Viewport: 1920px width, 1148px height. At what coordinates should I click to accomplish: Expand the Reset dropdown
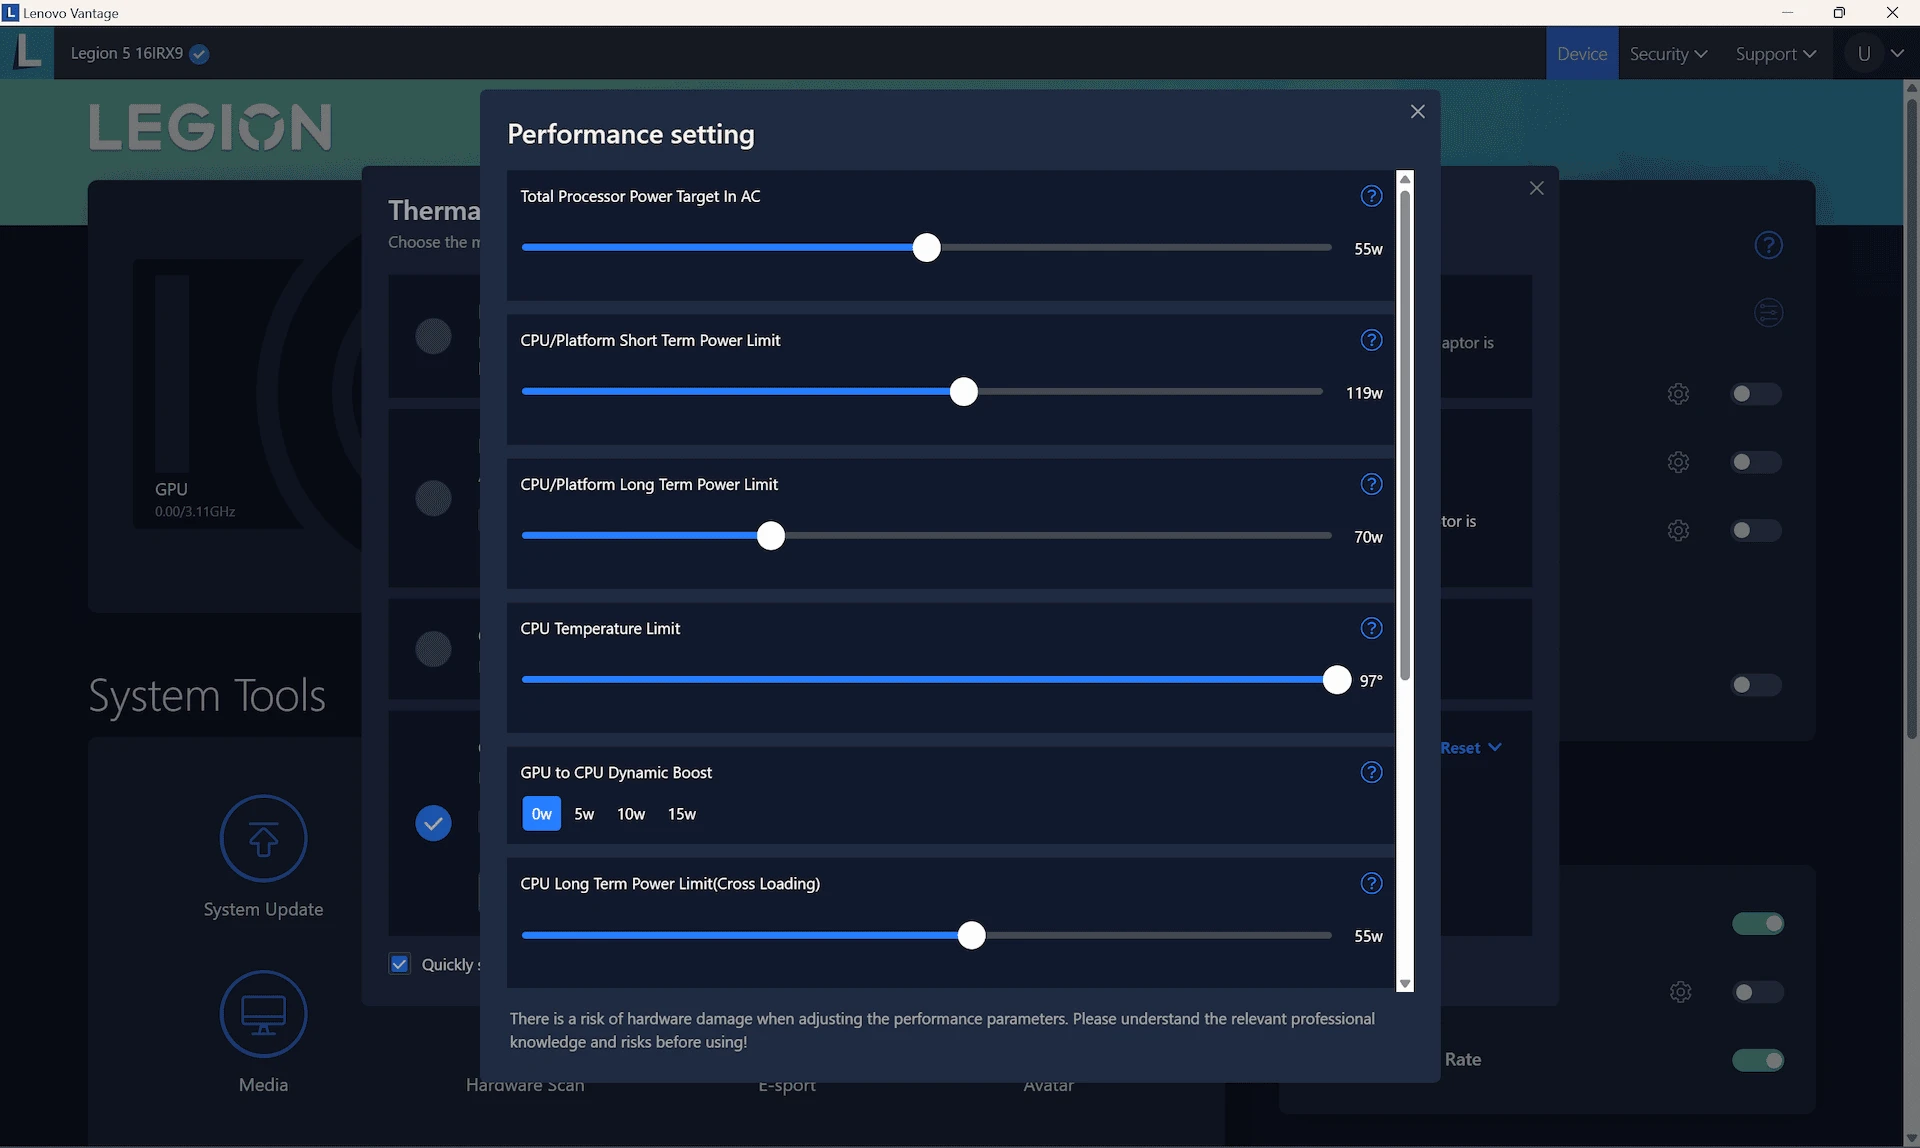1470,747
